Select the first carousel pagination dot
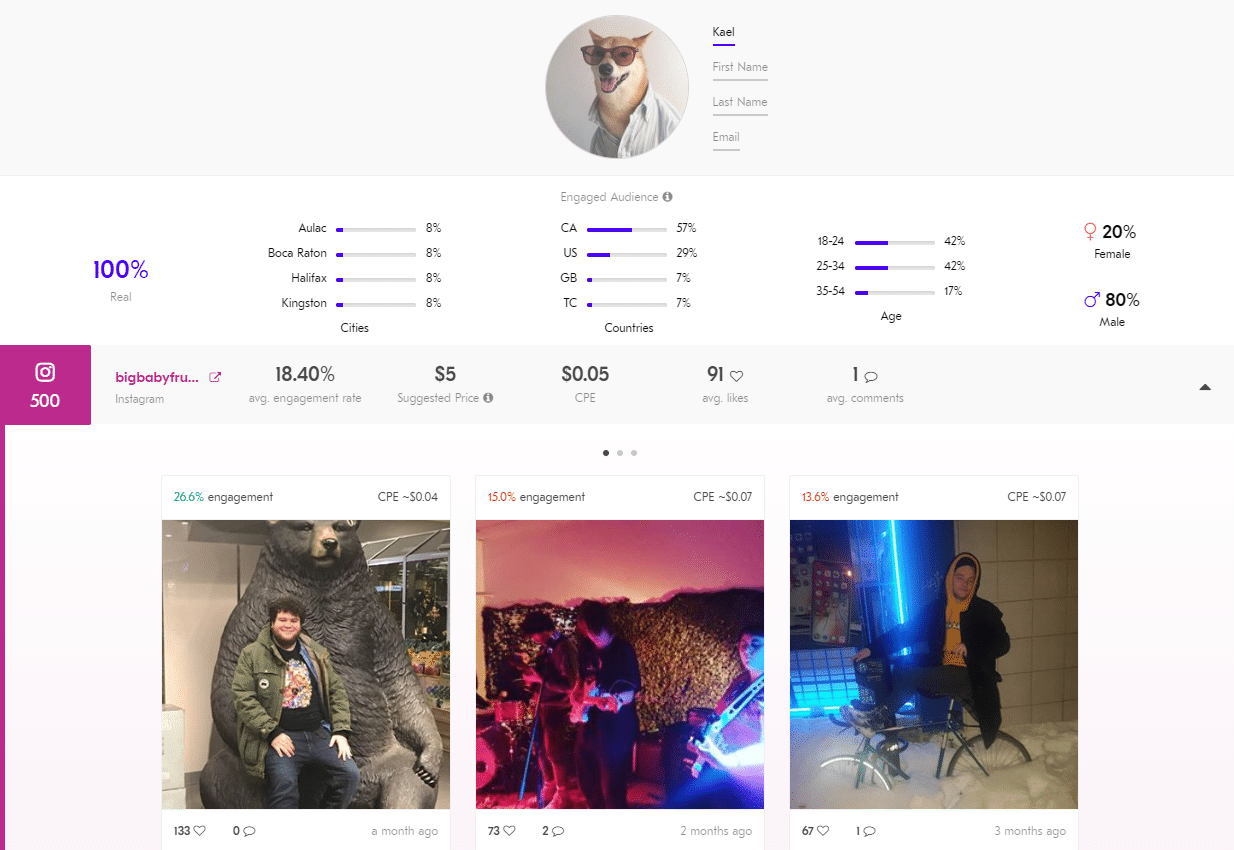The image size is (1234, 850). click(606, 453)
